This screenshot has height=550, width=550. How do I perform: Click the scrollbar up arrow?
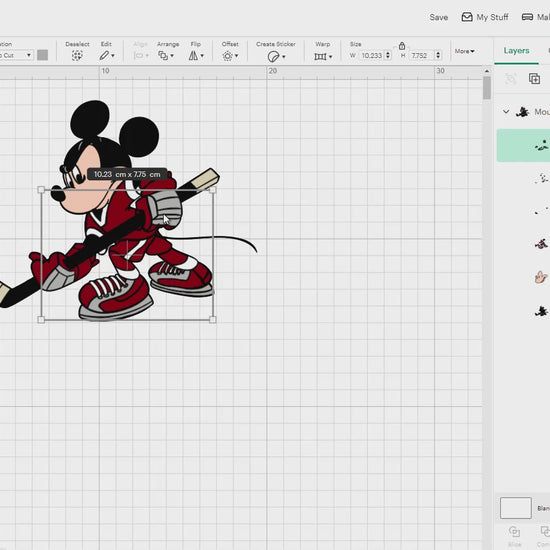[x=487, y=71]
